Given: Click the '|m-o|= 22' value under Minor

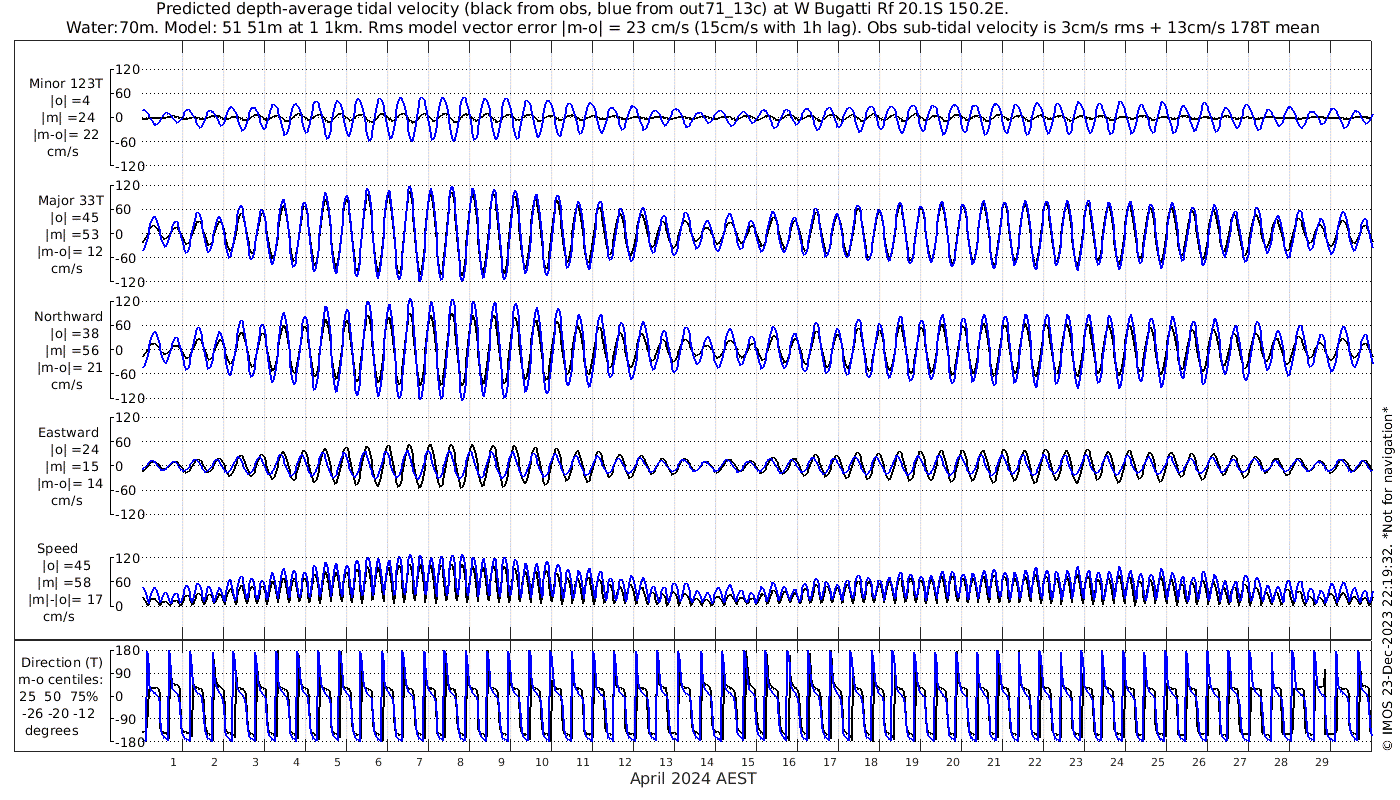Looking at the screenshot, I should tap(68, 135).
